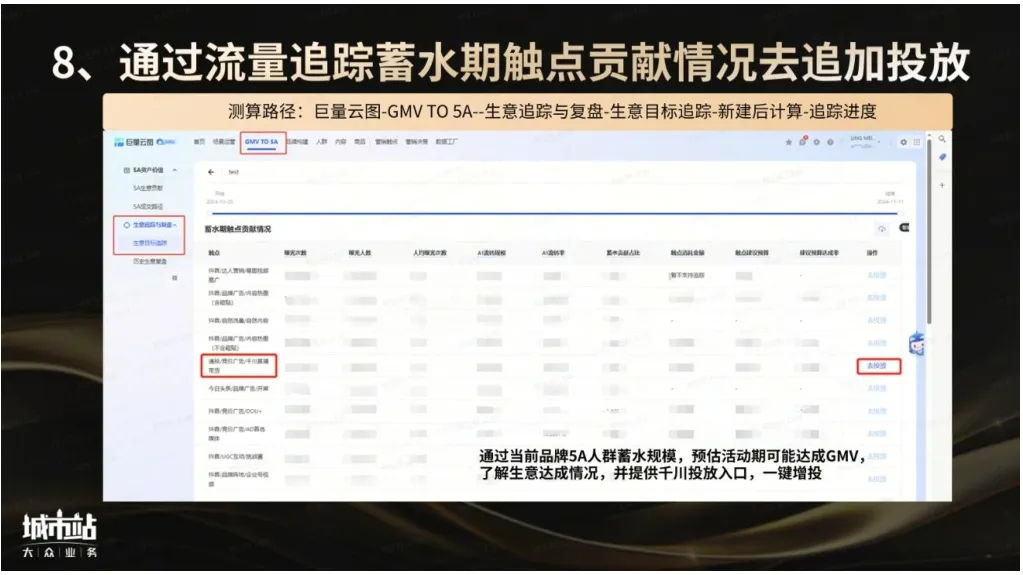Viewport: 1023px width, 575px height.
Task: Open the 首页 nav tab
Action: tap(199, 142)
